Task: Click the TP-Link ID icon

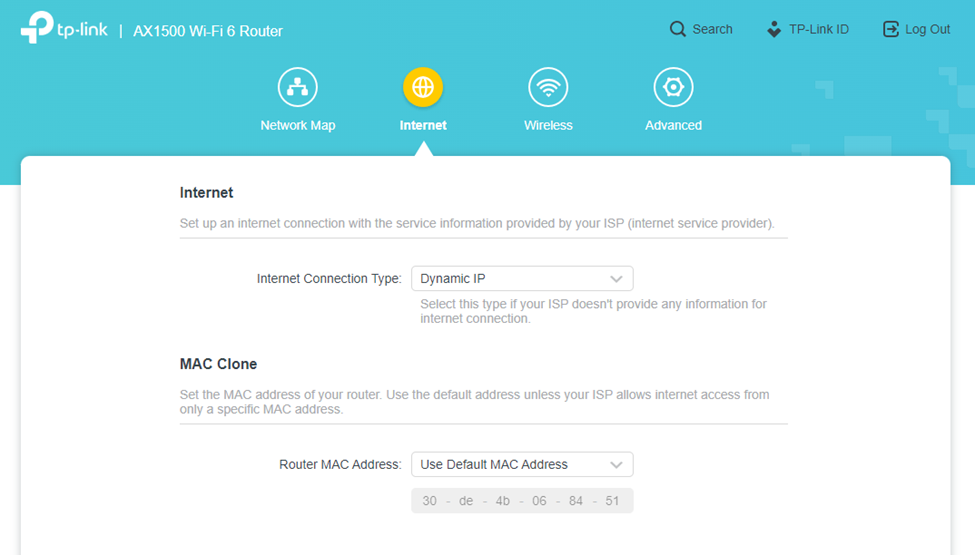Action: point(774,29)
